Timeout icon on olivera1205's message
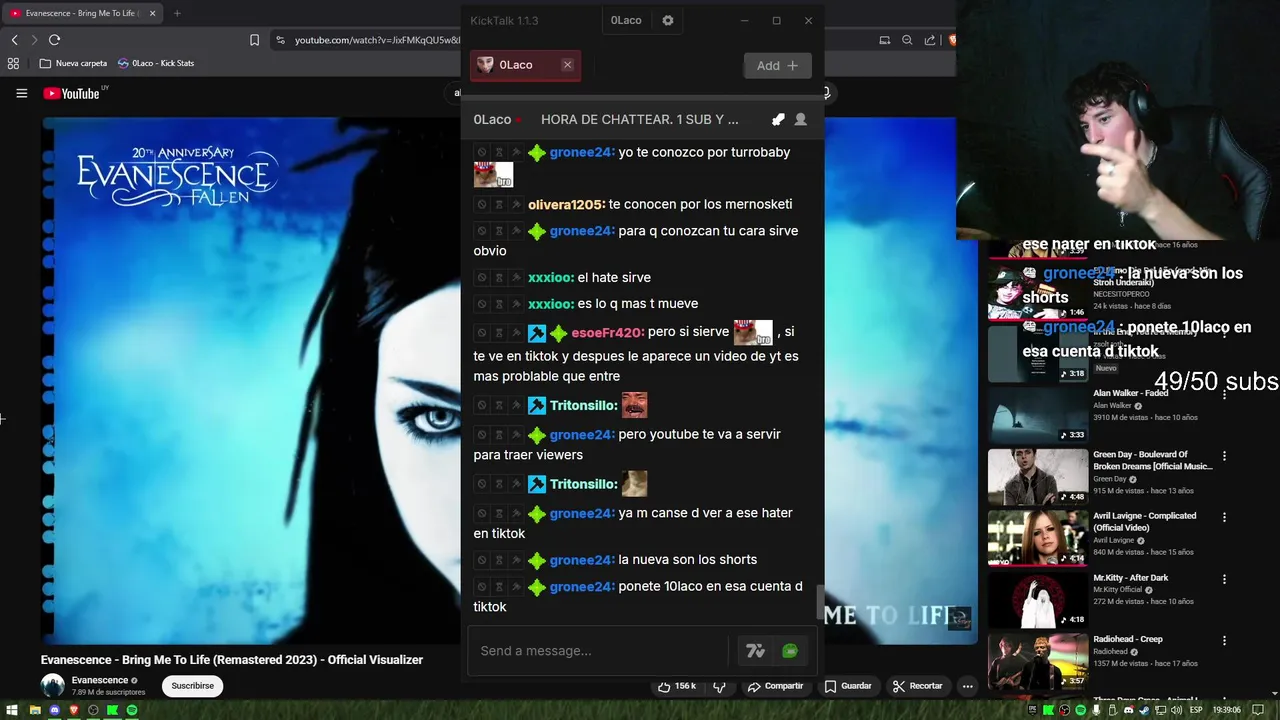Image resolution: width=1280 pixels, height=720 pixels. 498,204
